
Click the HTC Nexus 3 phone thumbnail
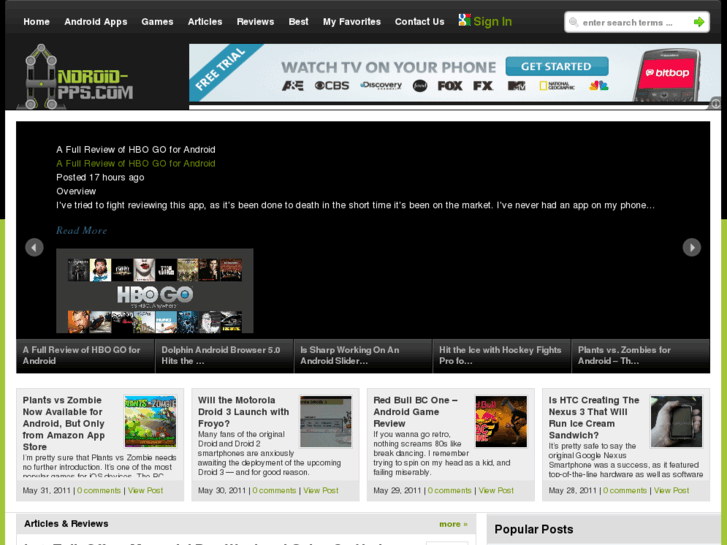click(676, 421)
